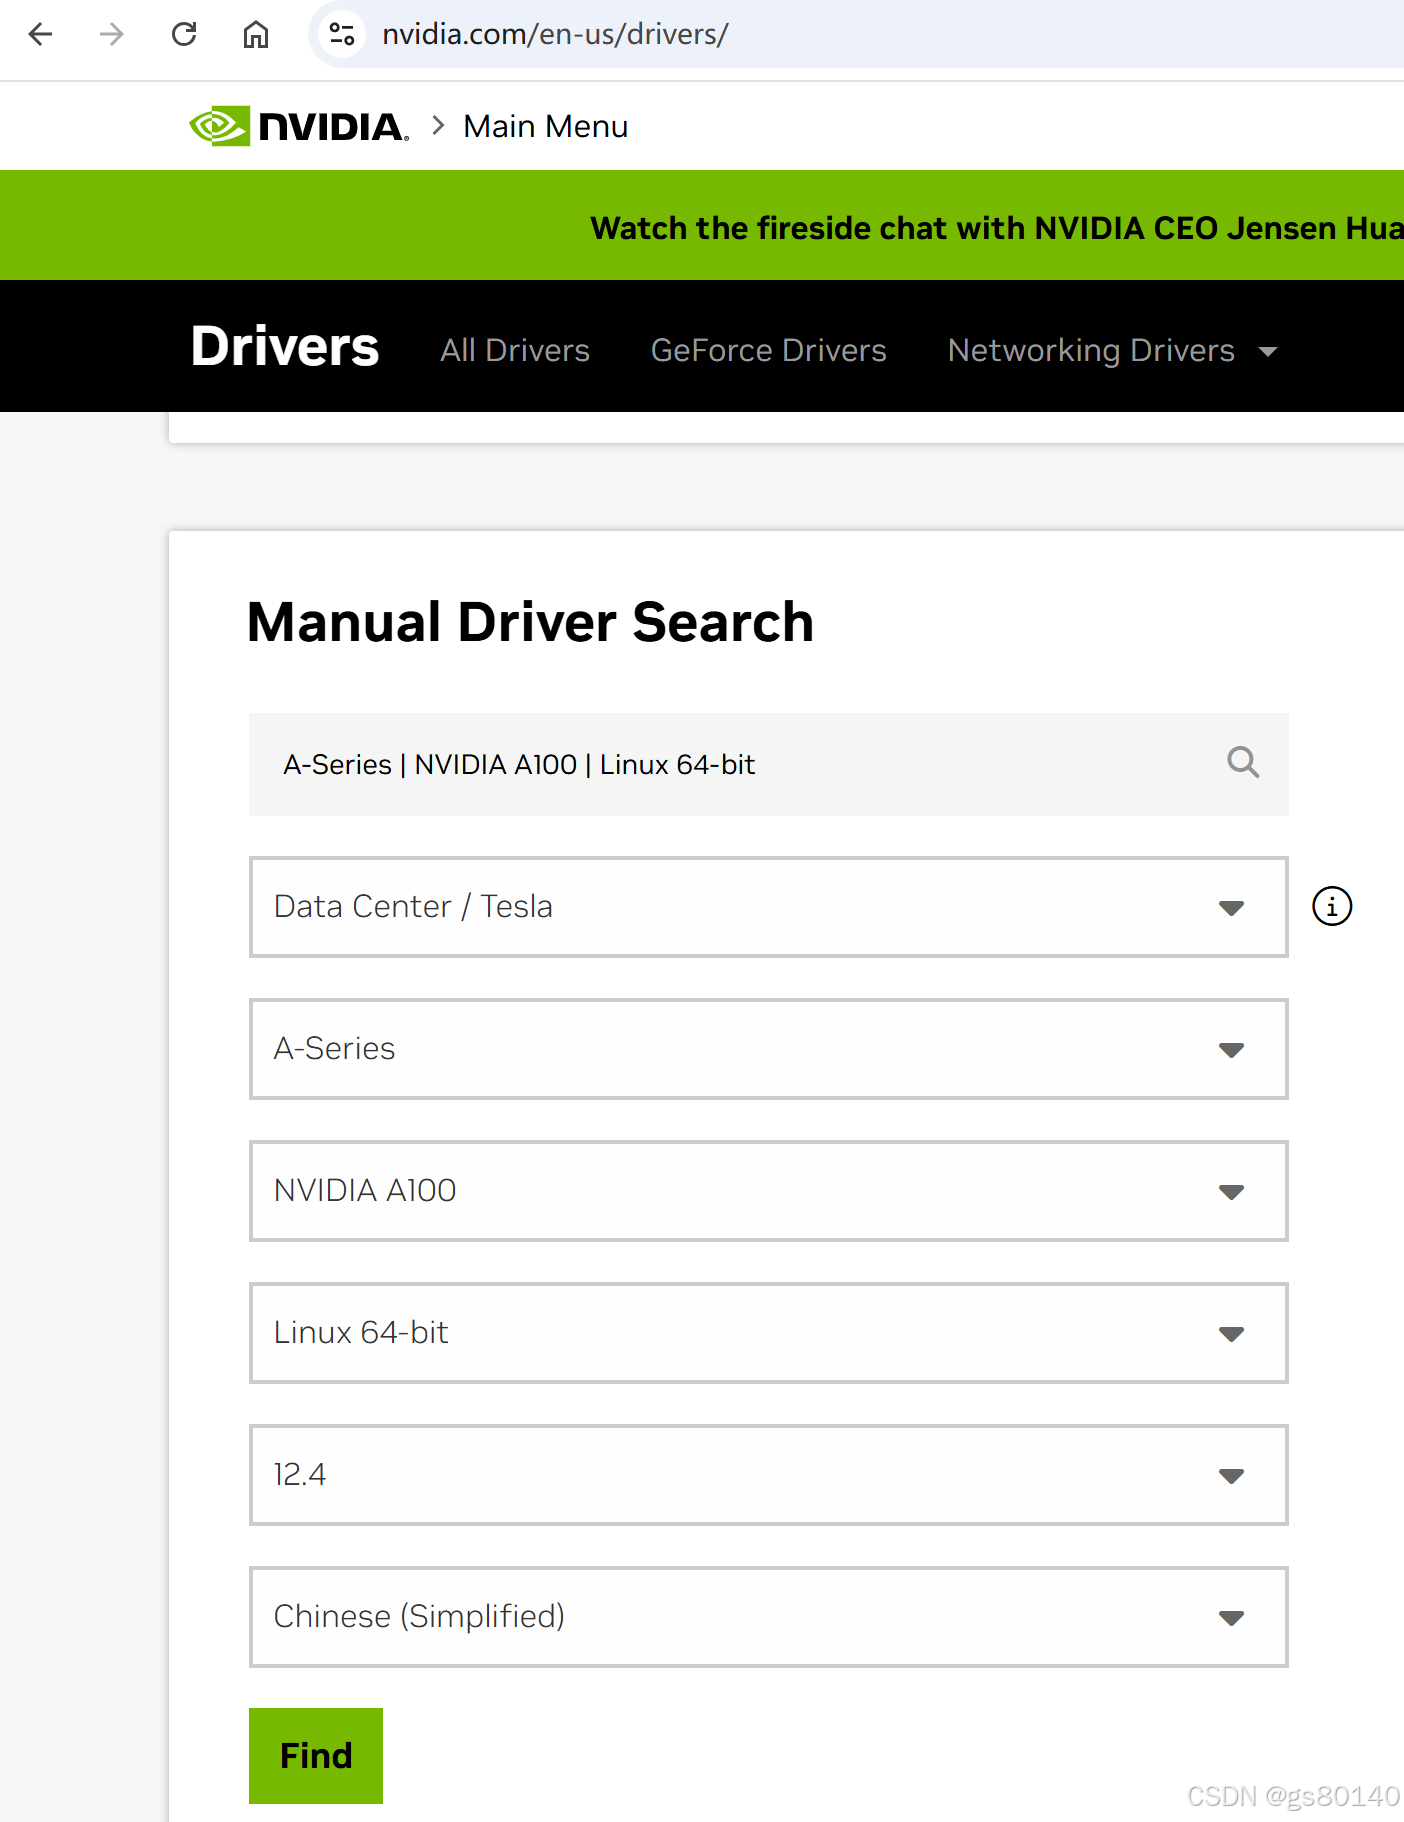Click the browser back arrow
This screenshot has width=1404, height=1822.
point(40,34)
